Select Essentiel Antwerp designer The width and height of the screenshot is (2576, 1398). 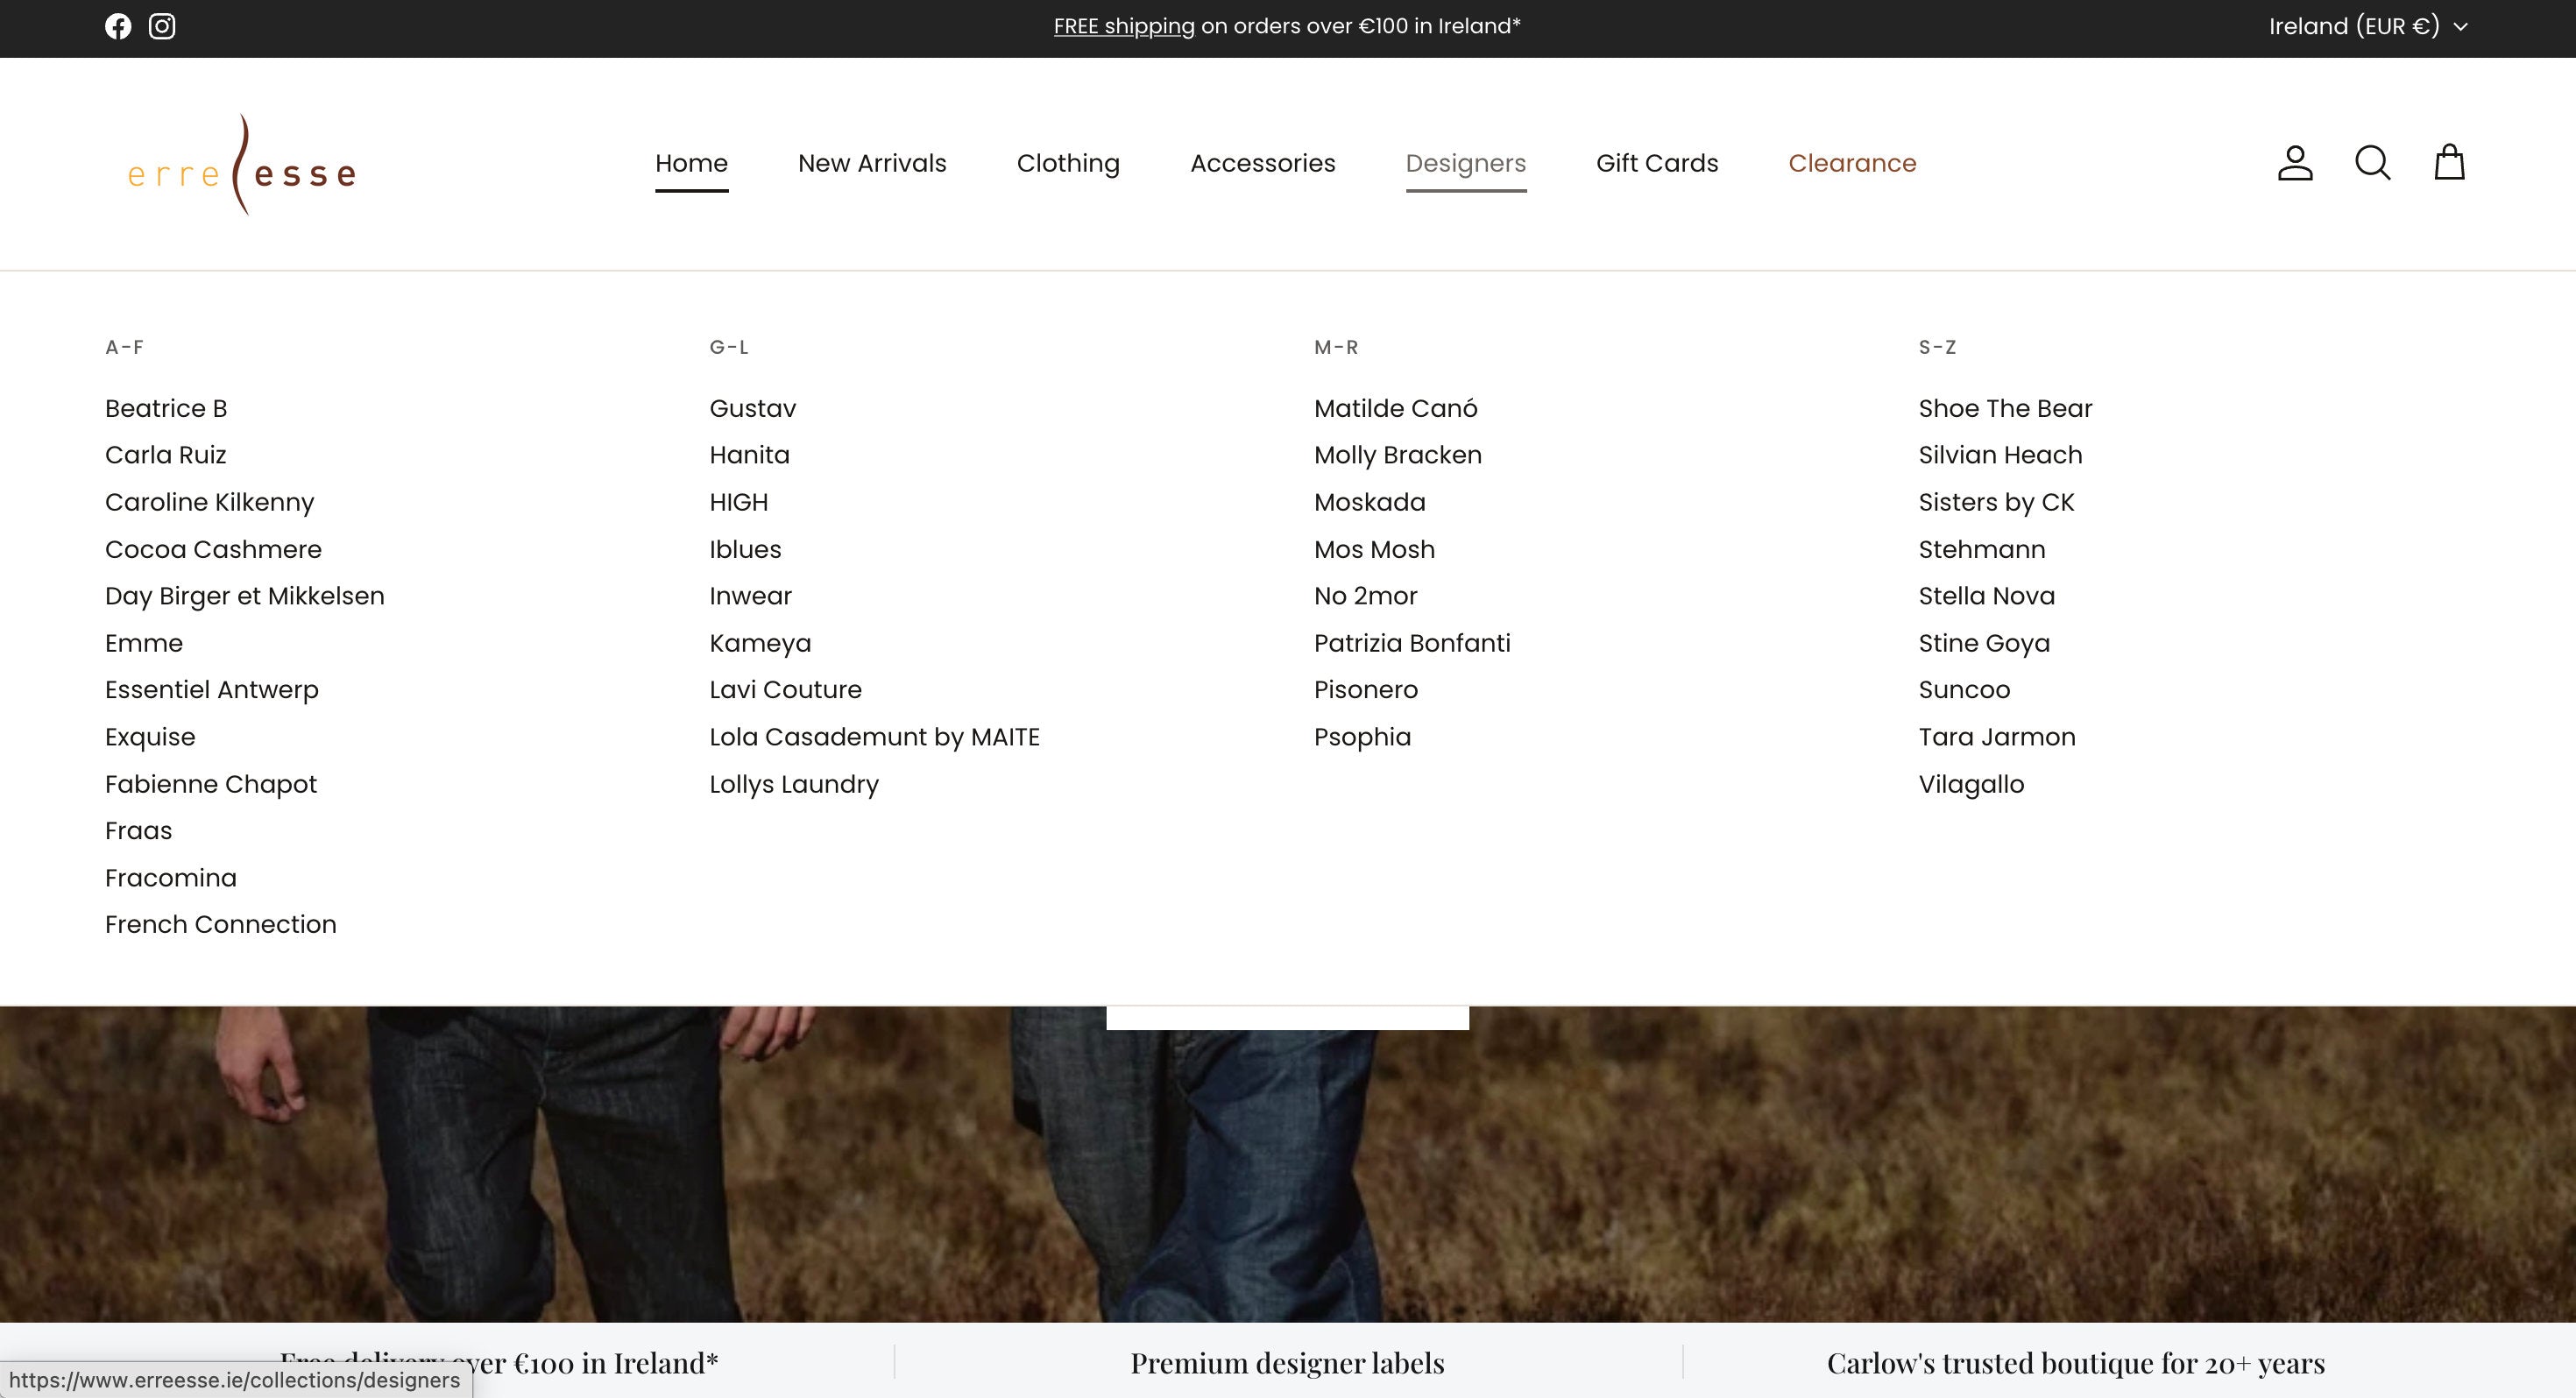point(211,690)
